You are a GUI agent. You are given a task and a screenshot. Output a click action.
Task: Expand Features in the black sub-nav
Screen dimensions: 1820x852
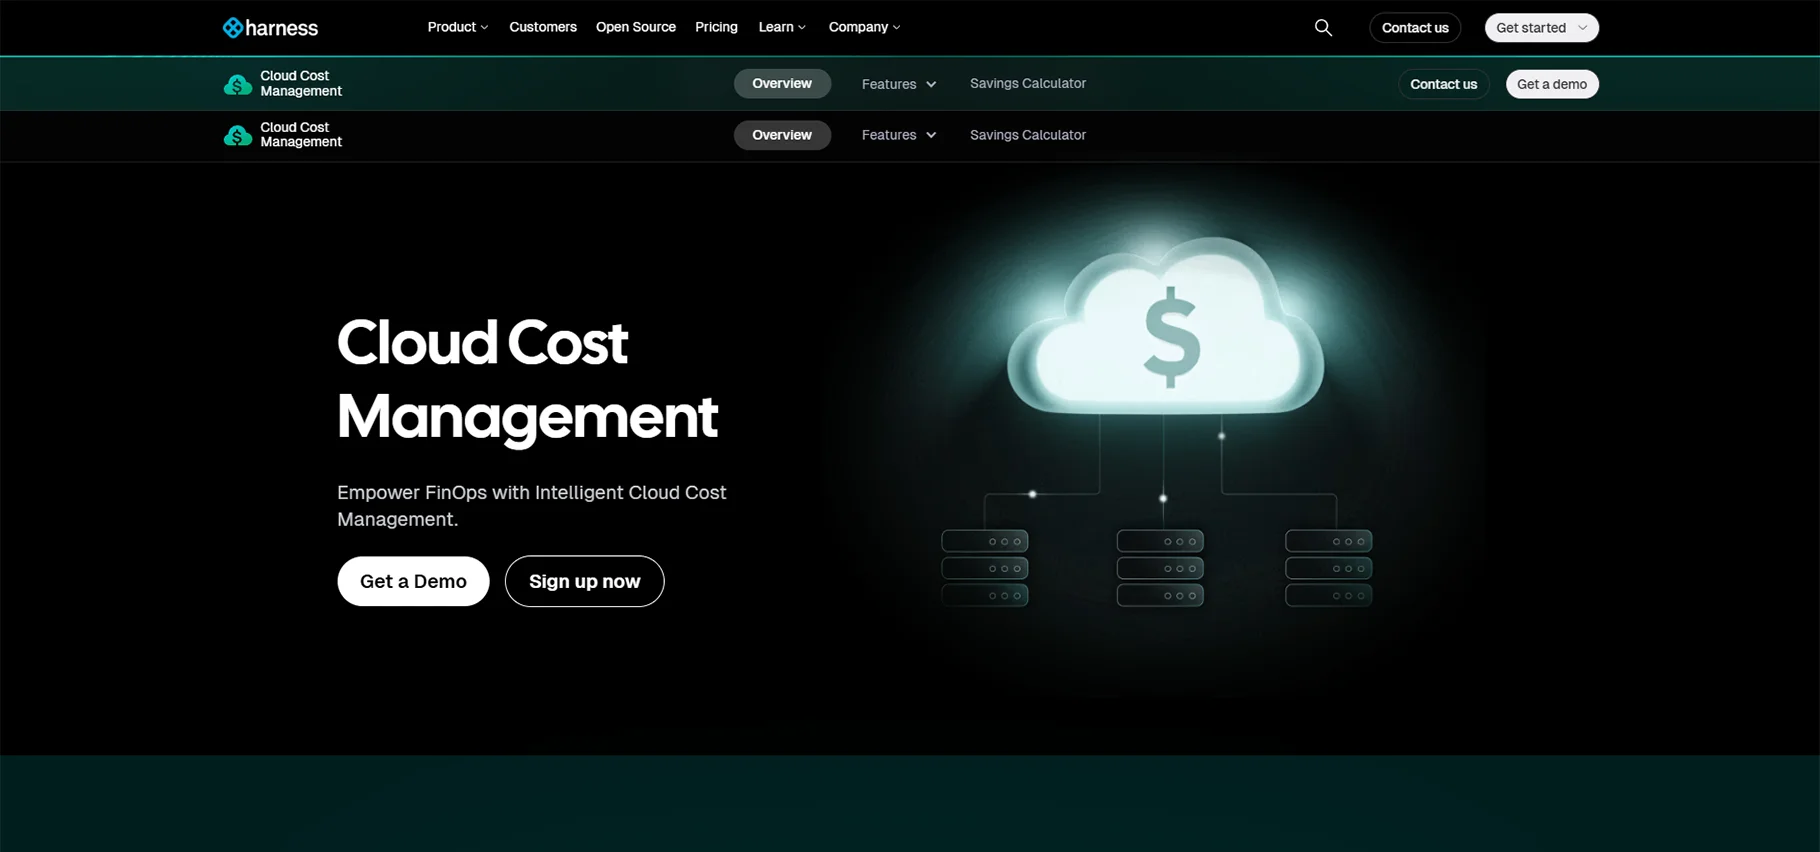[899, 135]
